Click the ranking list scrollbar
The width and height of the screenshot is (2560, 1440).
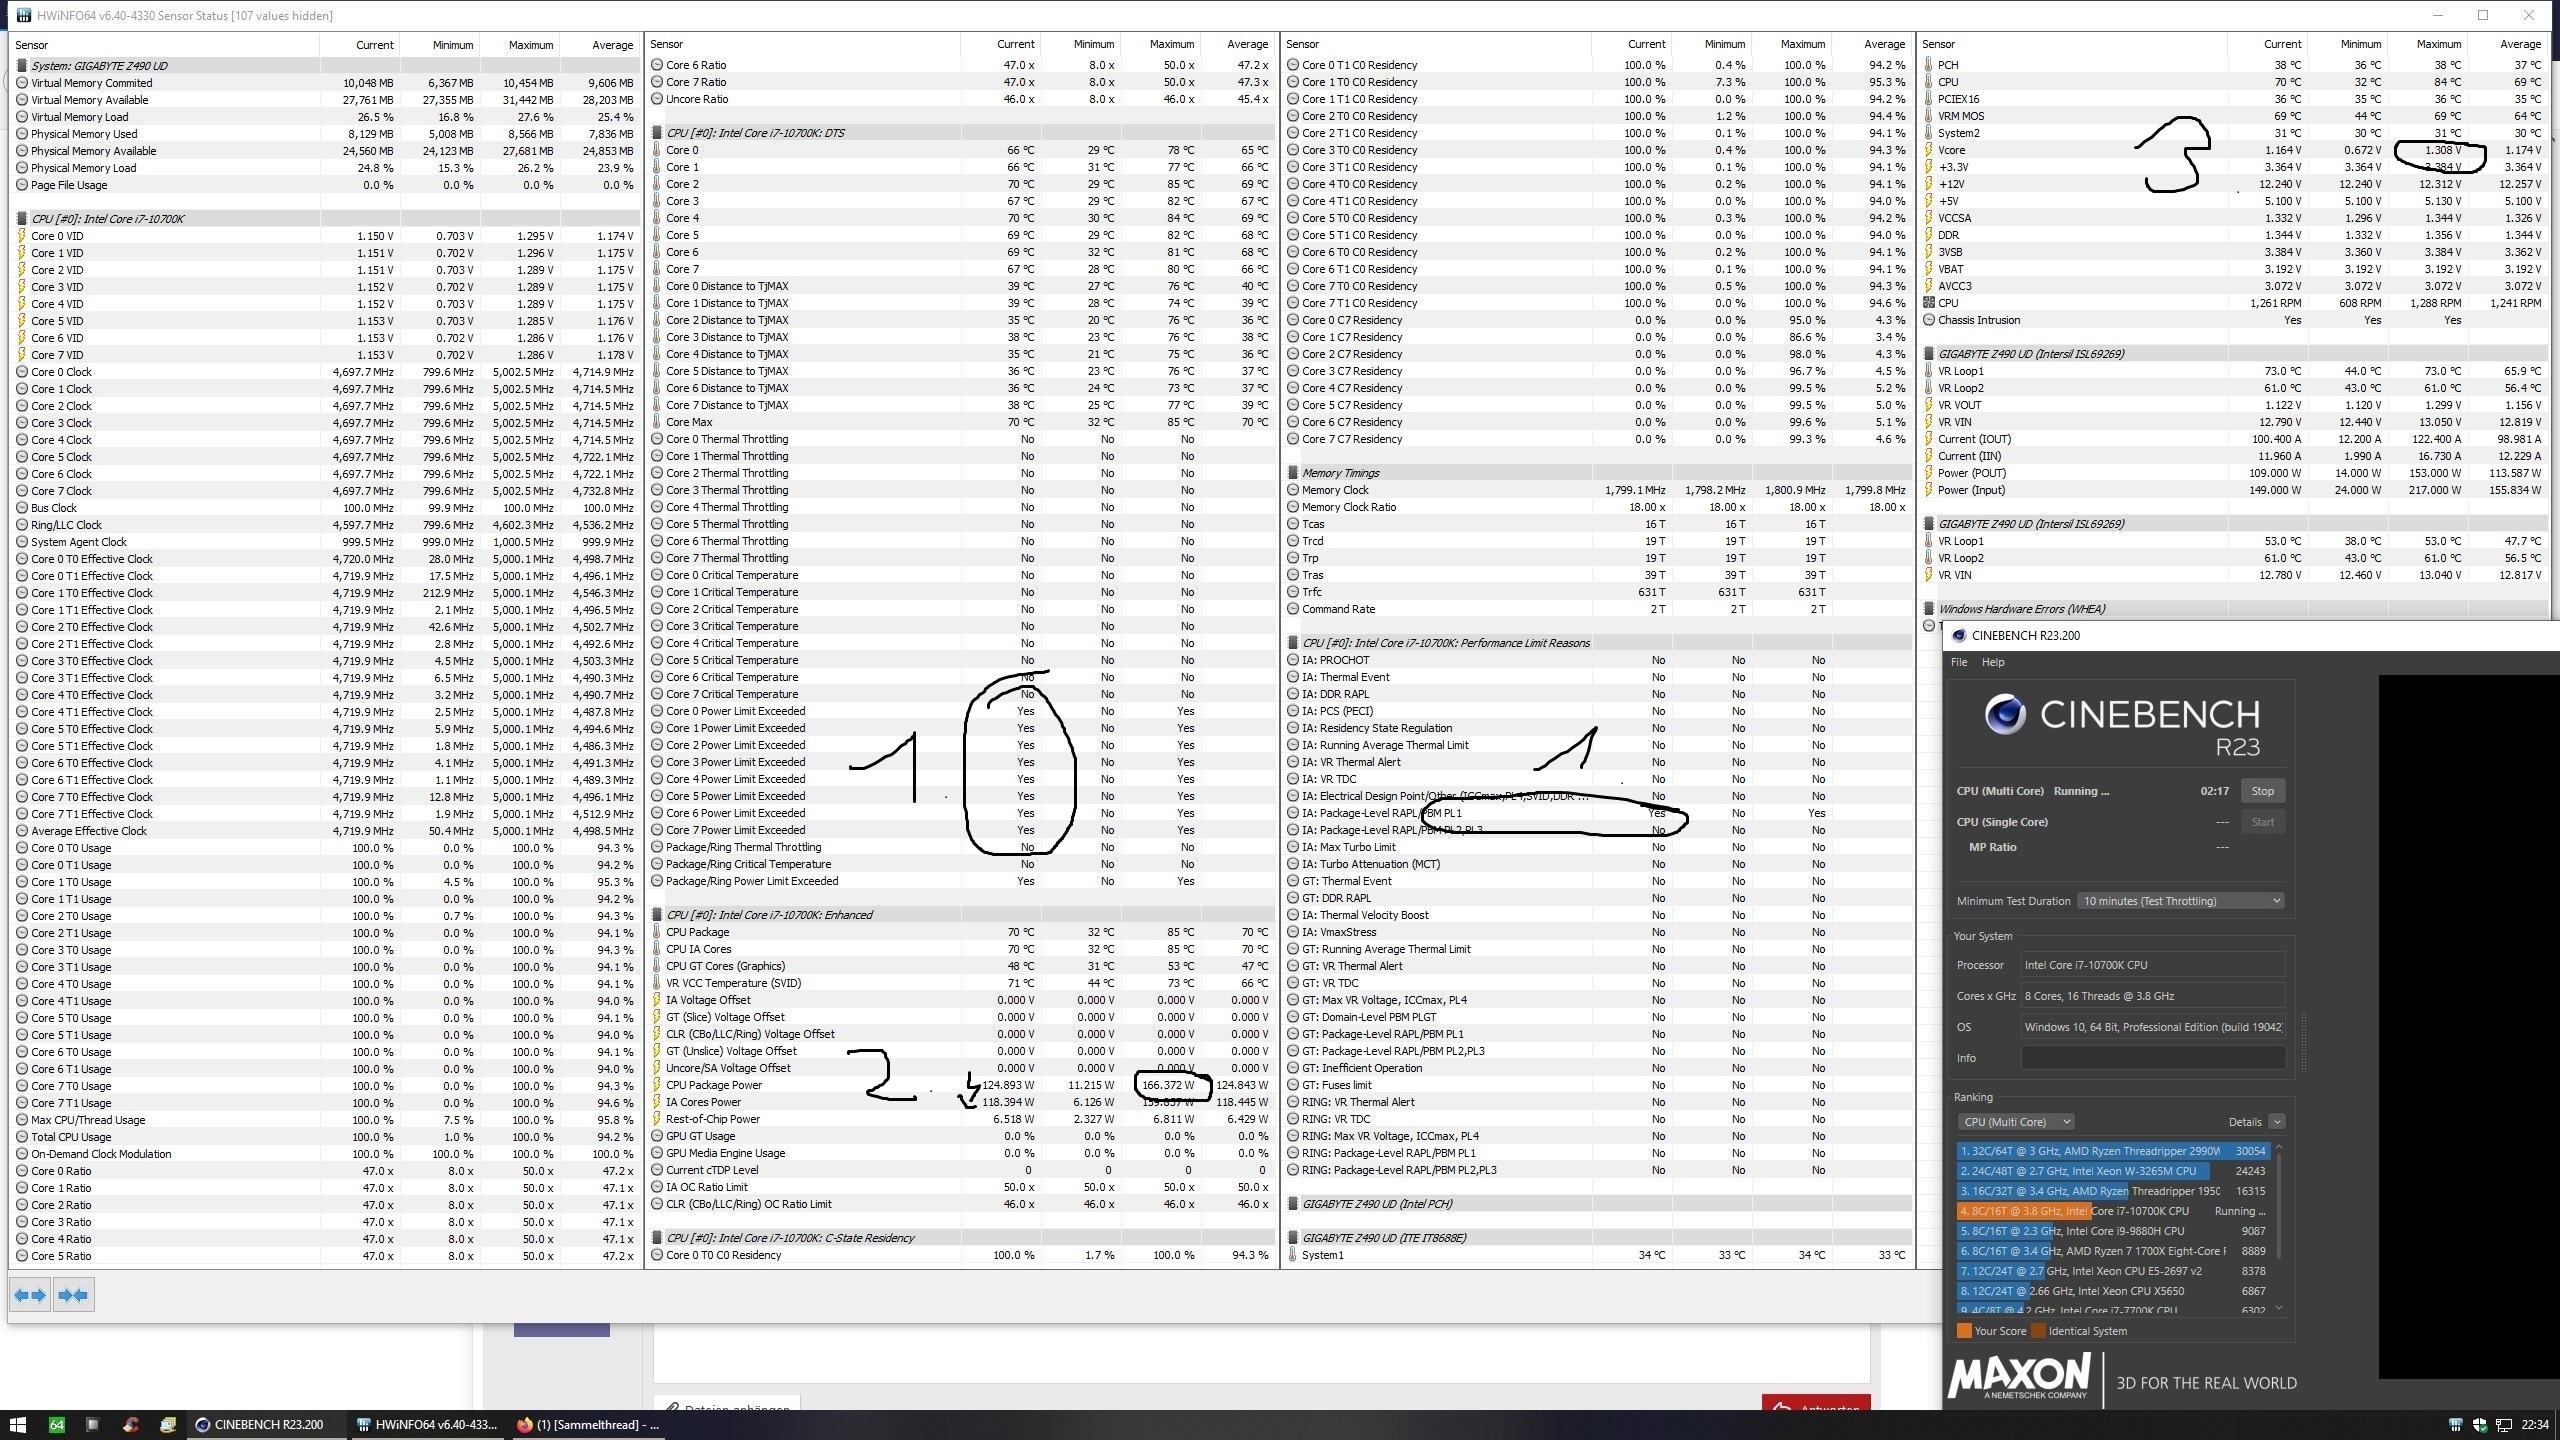point(2279,1205)
